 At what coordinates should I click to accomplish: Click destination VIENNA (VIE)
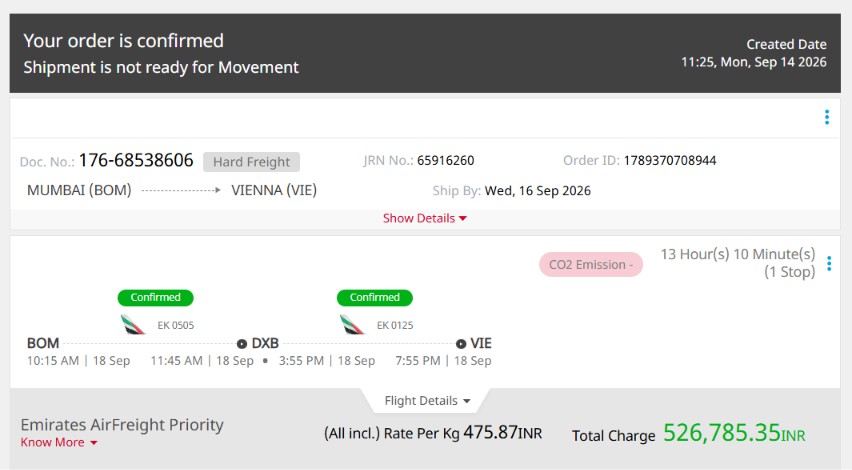coord(274,190)
